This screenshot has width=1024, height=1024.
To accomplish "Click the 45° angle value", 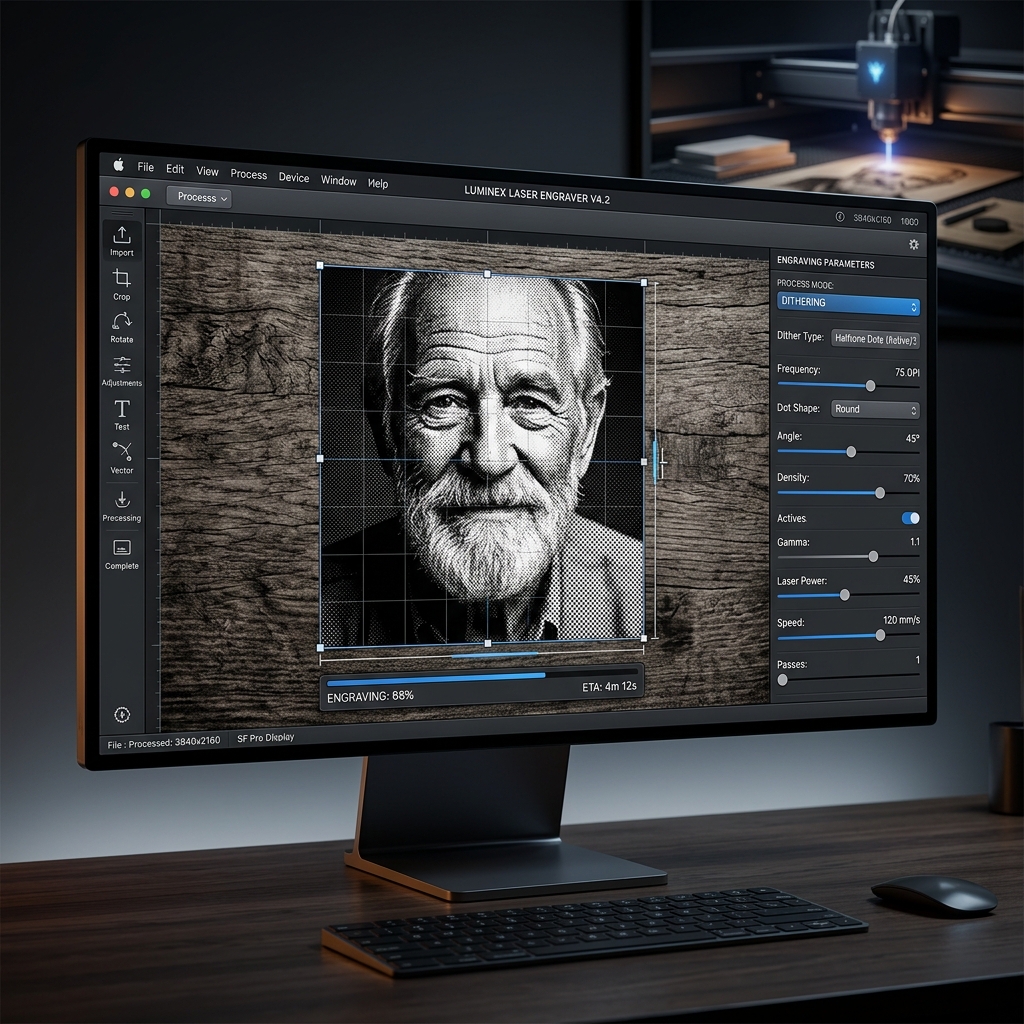I will click(912, 438).
